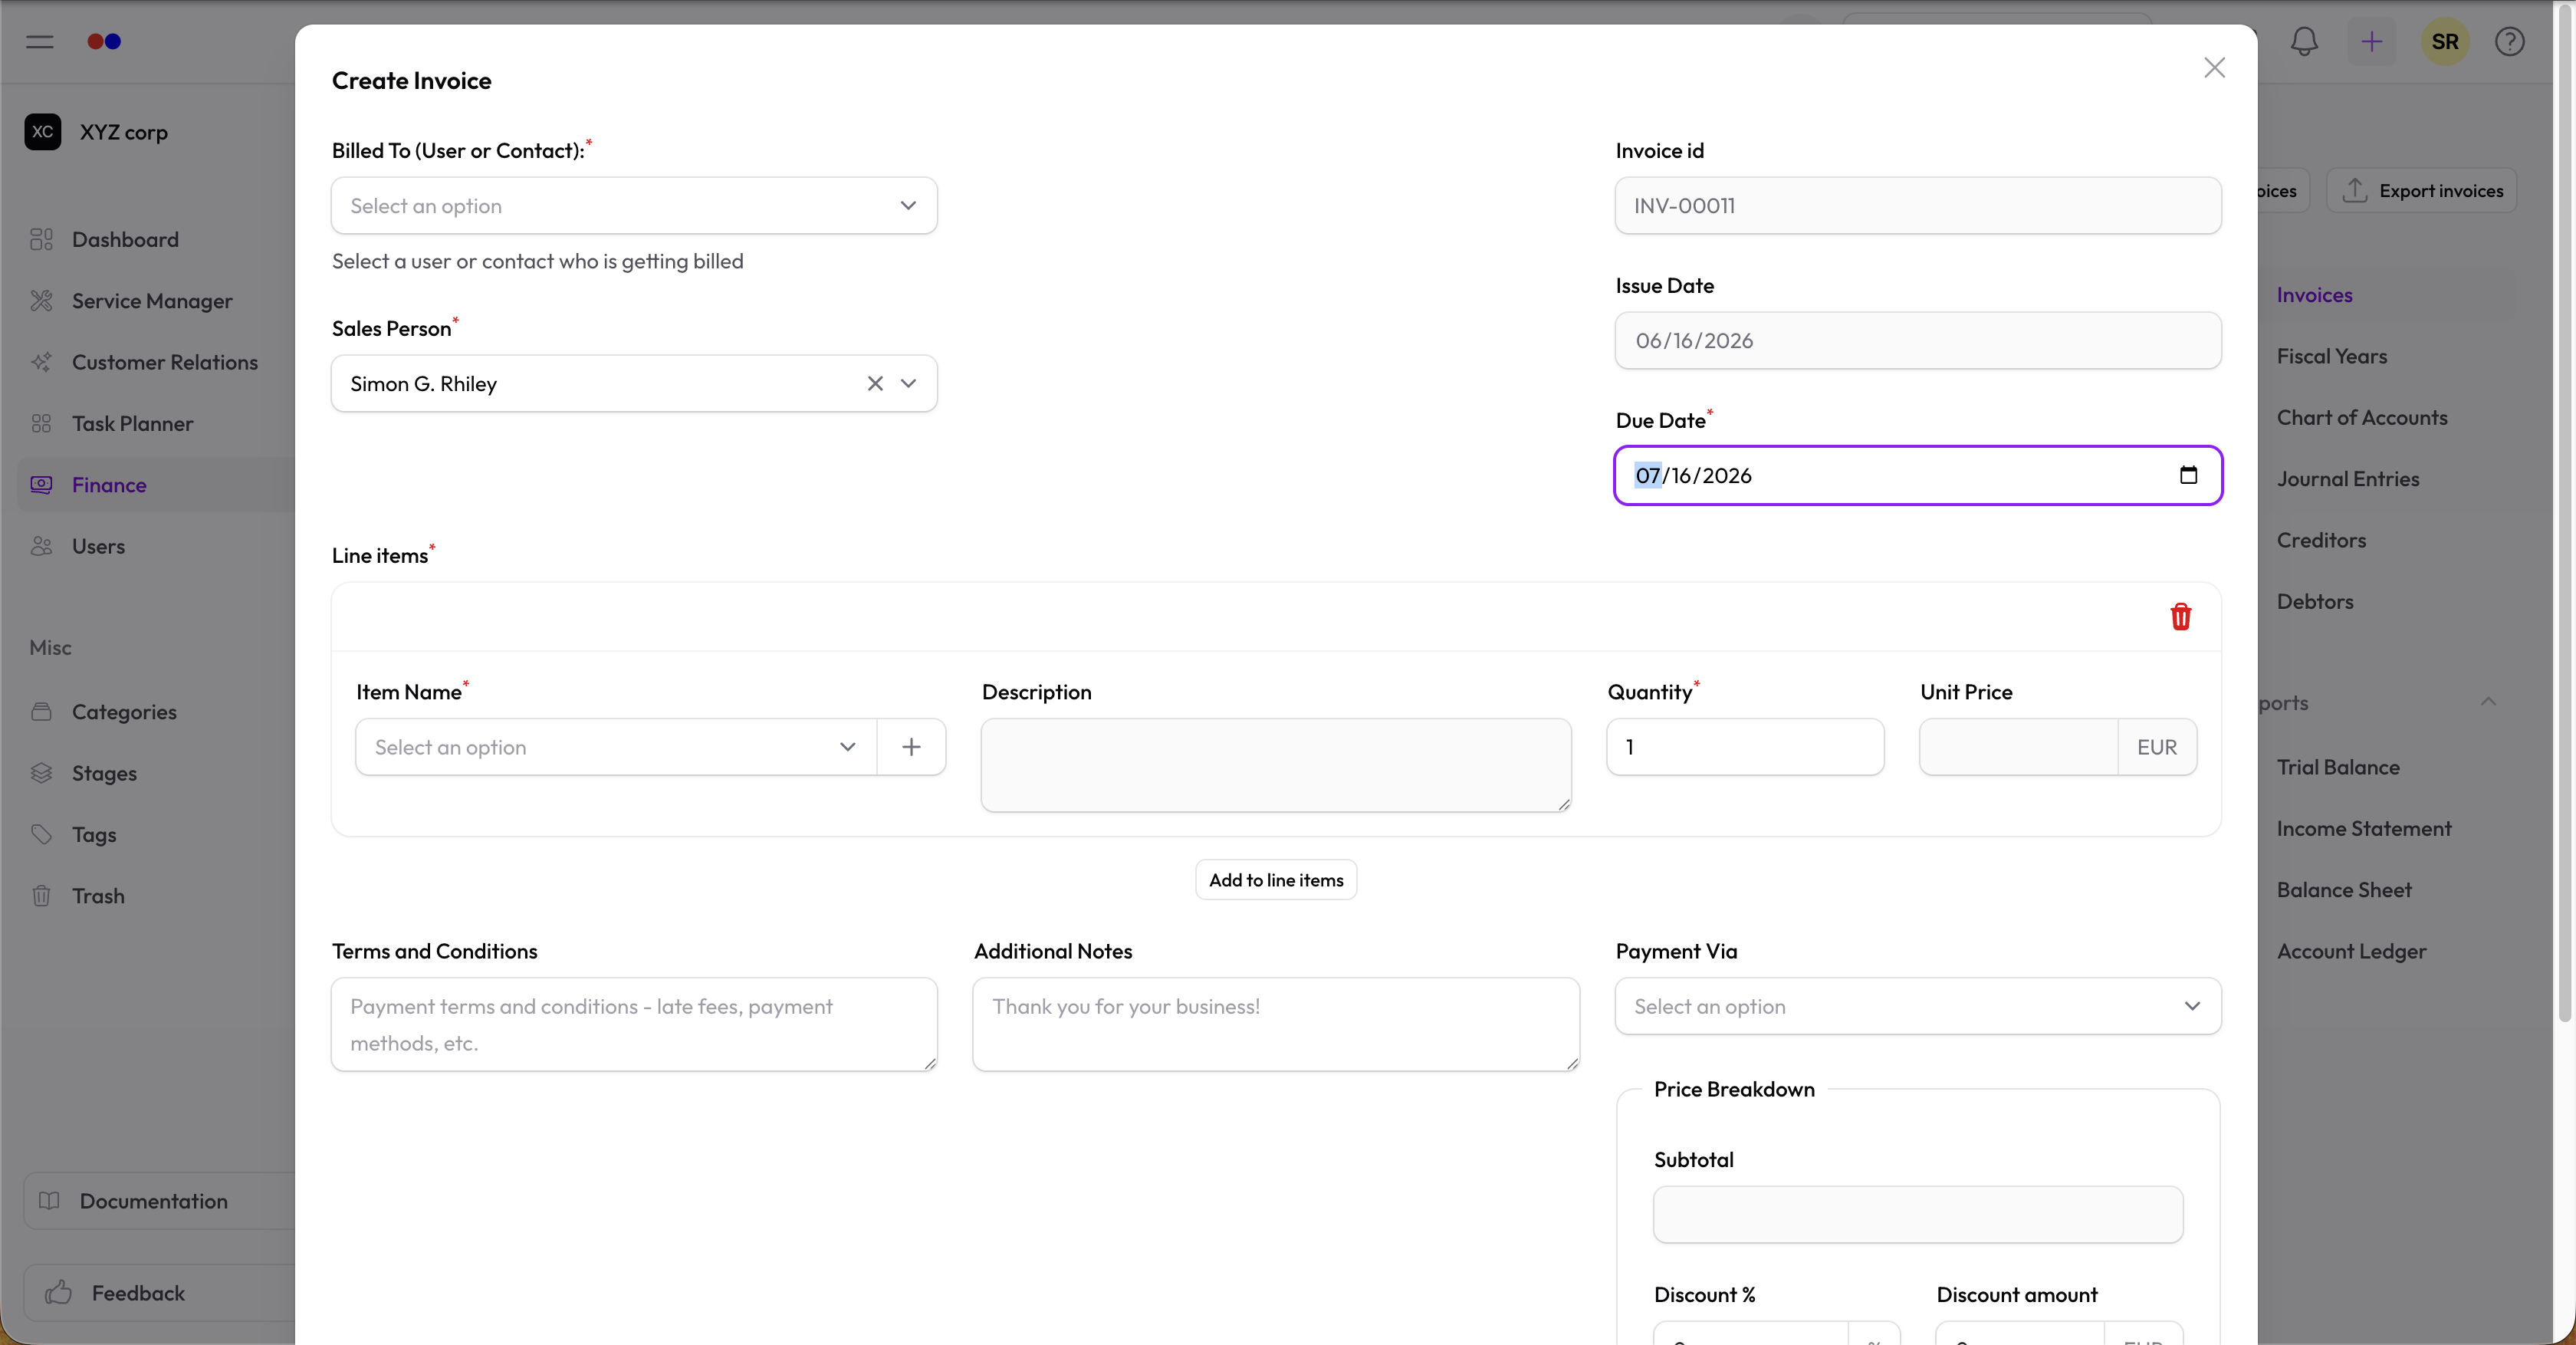Open Users in the sidebar
This screenshot has height=1345, width=2576.
click(98, 546)
